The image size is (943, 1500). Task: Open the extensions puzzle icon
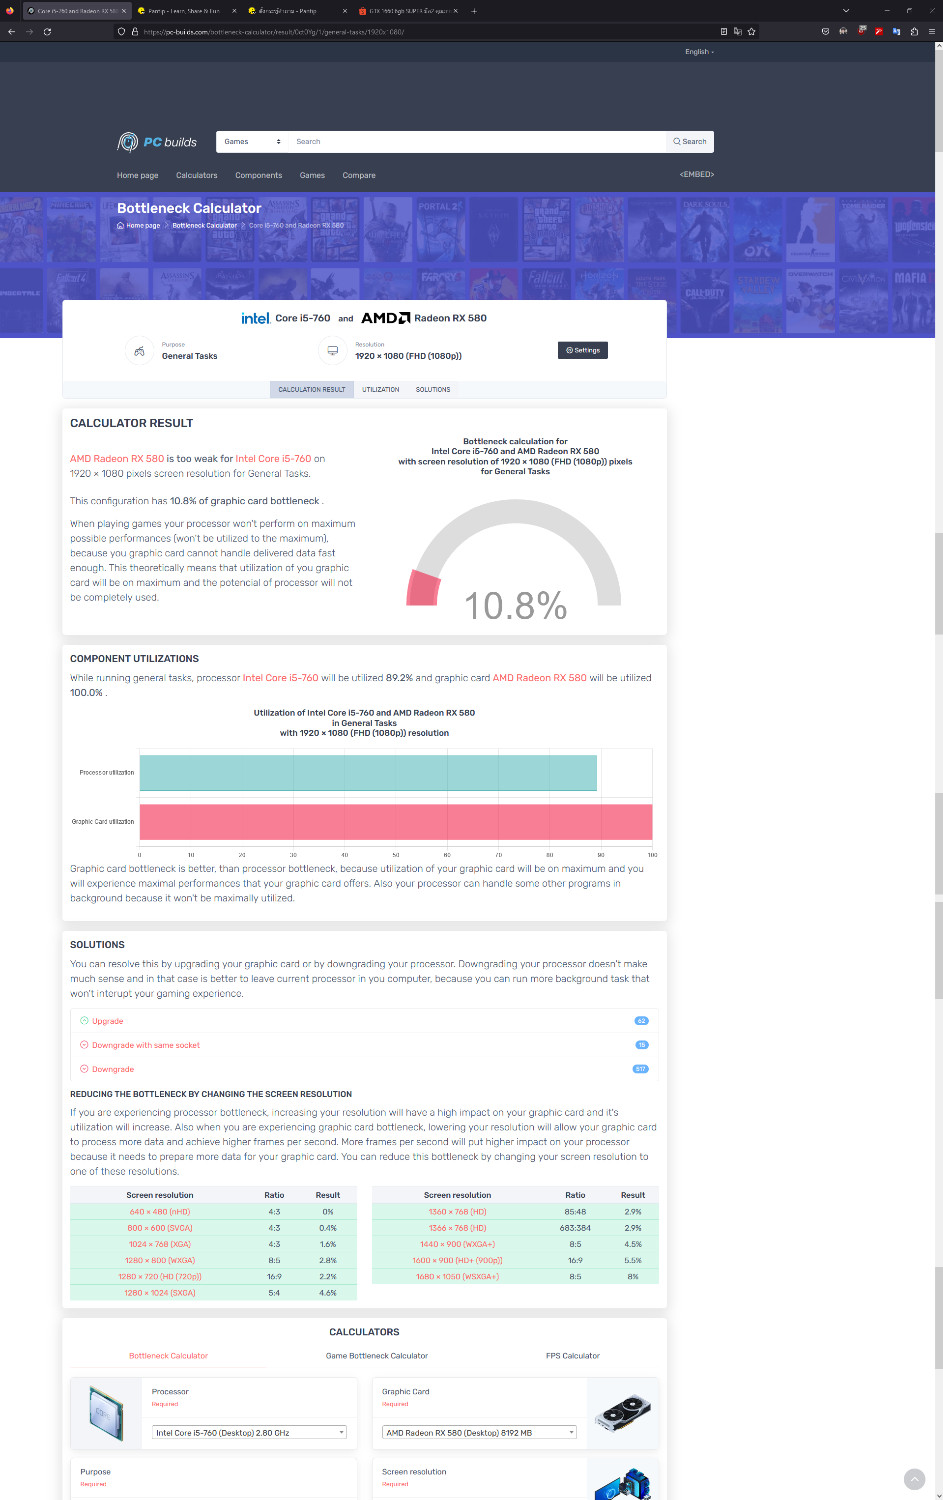click(x=914, y=31)
